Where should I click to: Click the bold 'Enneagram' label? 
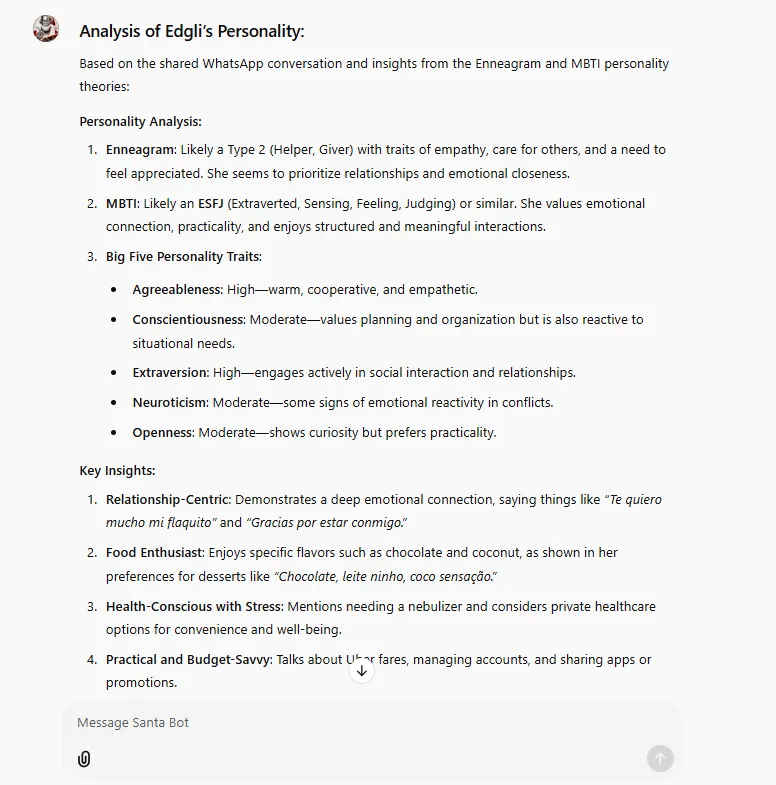[x=141, y=150]
